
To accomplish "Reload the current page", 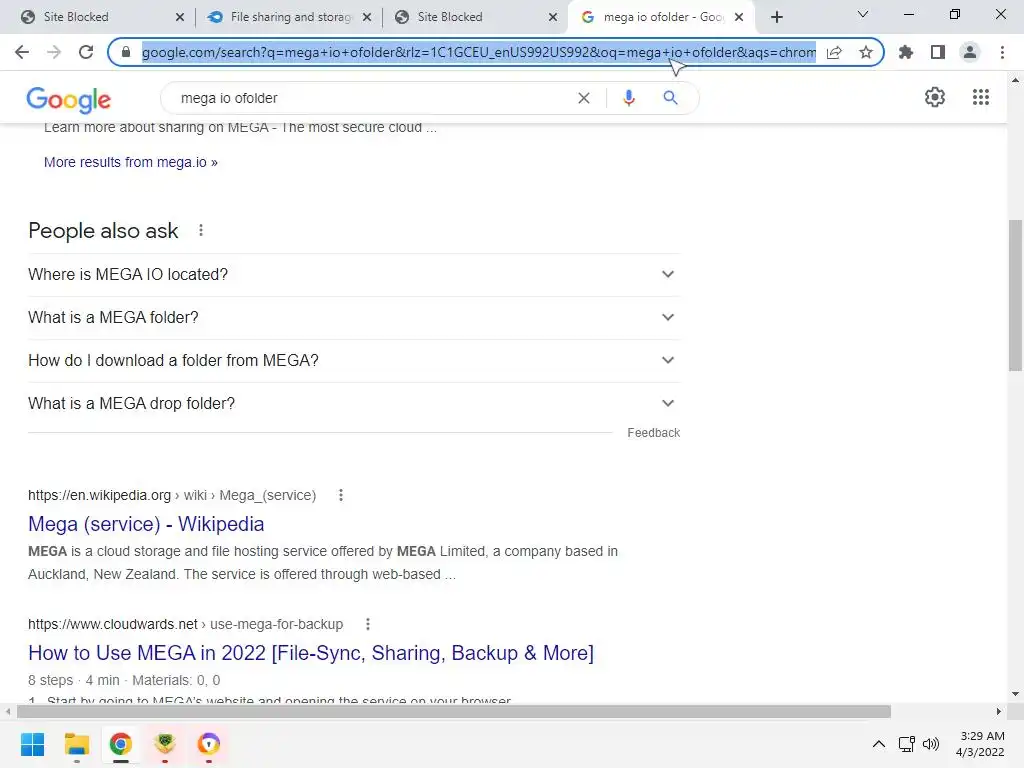I will pyautogui.click(x=86, y=52).
